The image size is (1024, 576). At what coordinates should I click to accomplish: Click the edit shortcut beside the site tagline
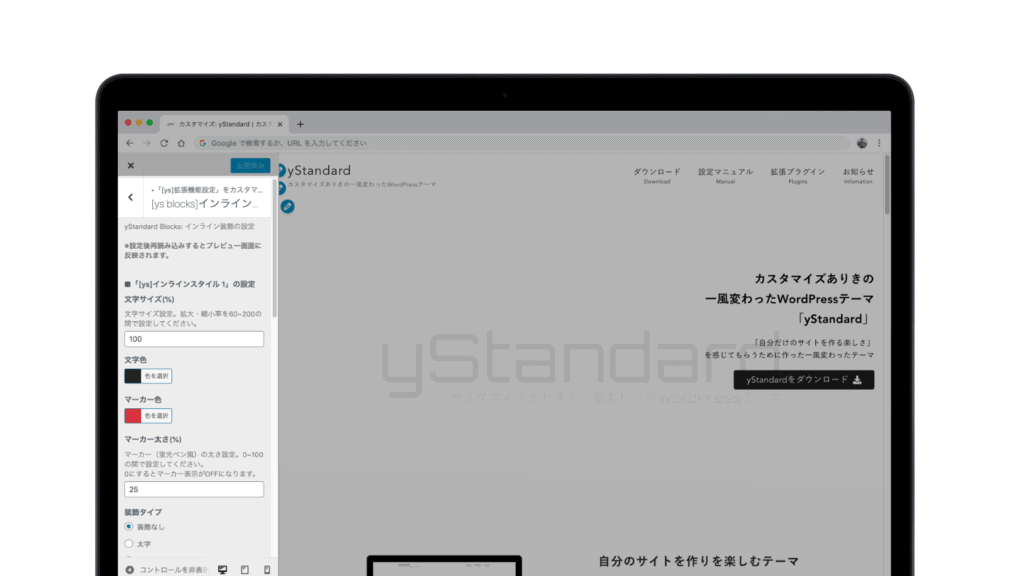[x=281, y=188]
